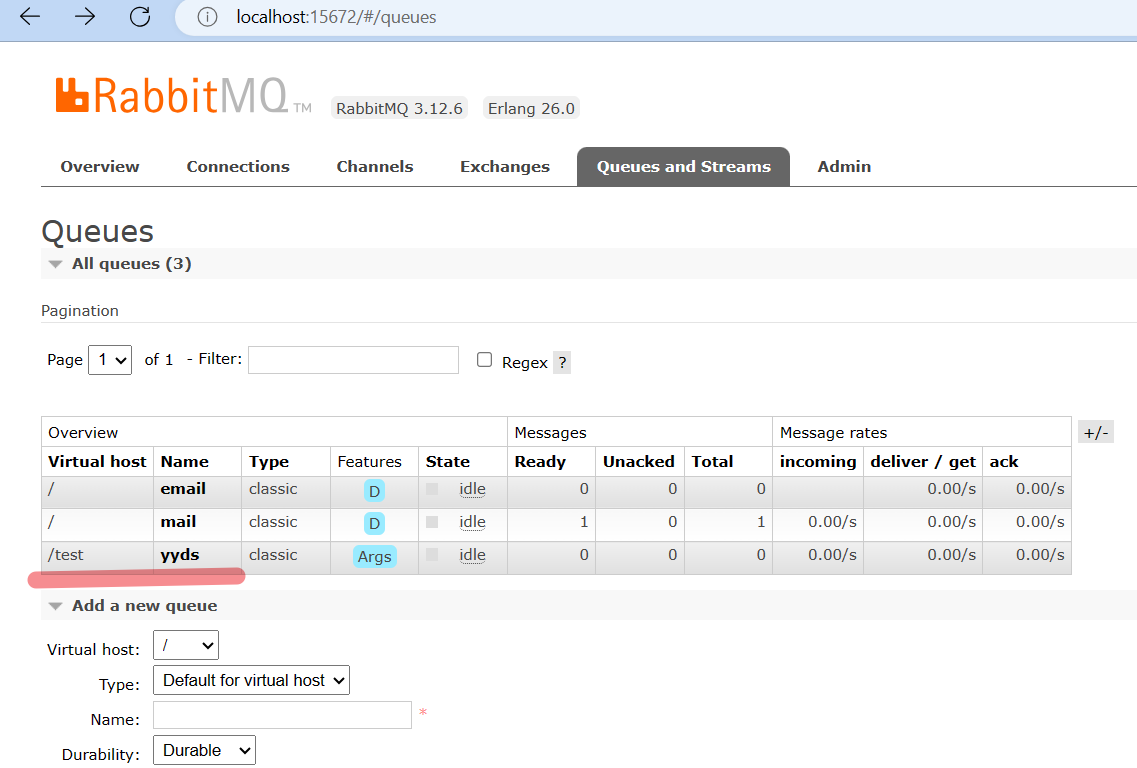
Task: Click the D feature badge of email queue
Action: click(x=374, y=491)
